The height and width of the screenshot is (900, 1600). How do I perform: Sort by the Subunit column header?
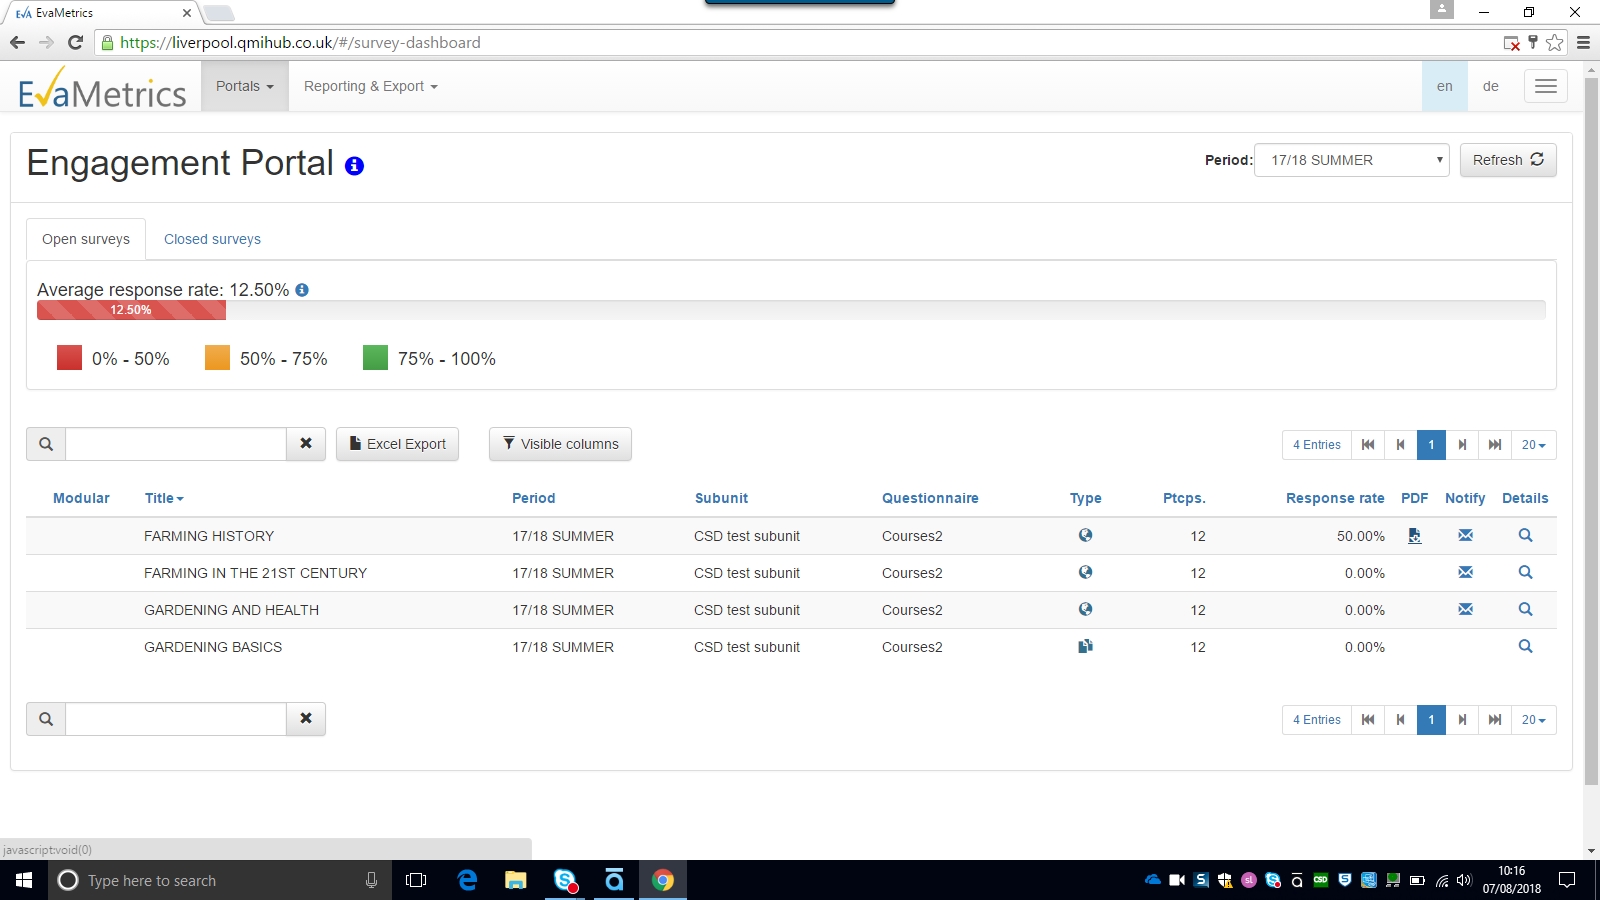point(721,498)
